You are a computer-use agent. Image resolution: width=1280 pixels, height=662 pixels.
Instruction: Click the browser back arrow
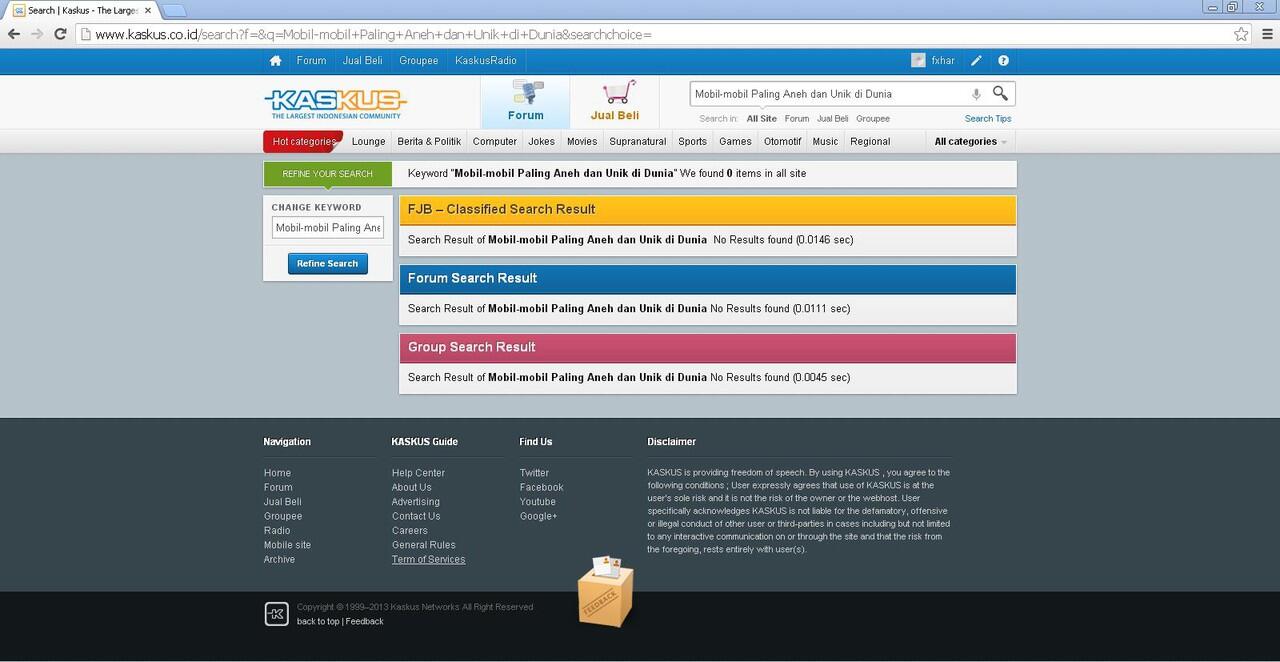(x=14, y=34)
